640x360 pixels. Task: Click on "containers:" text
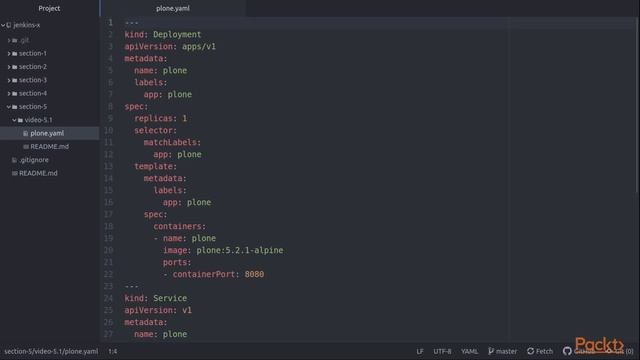tap(180, 226)
